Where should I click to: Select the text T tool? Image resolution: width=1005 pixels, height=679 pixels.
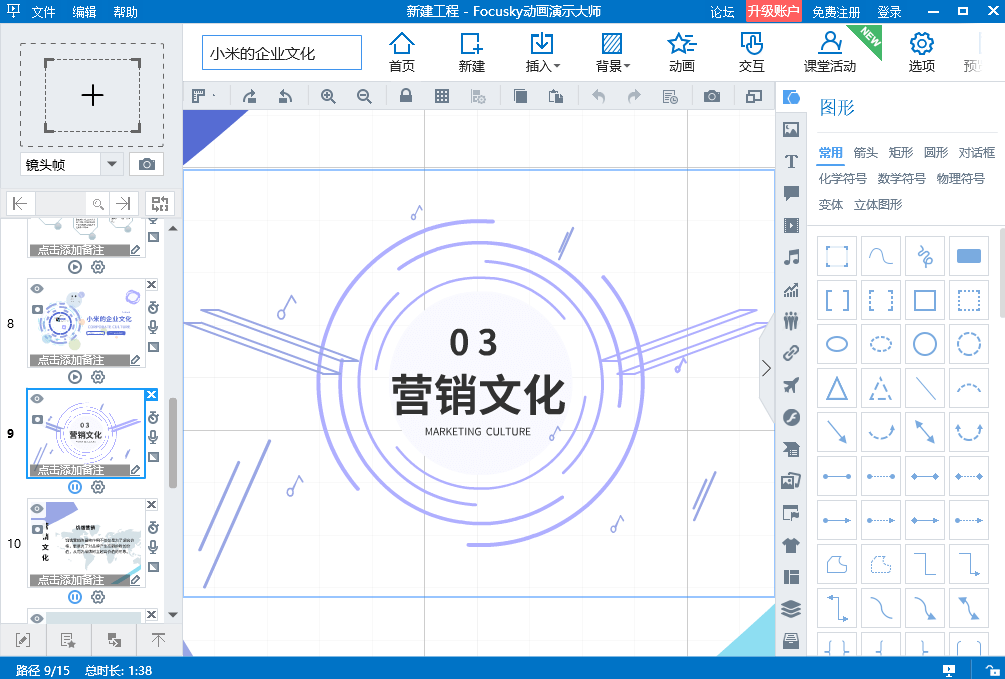(x=791, y=161)
